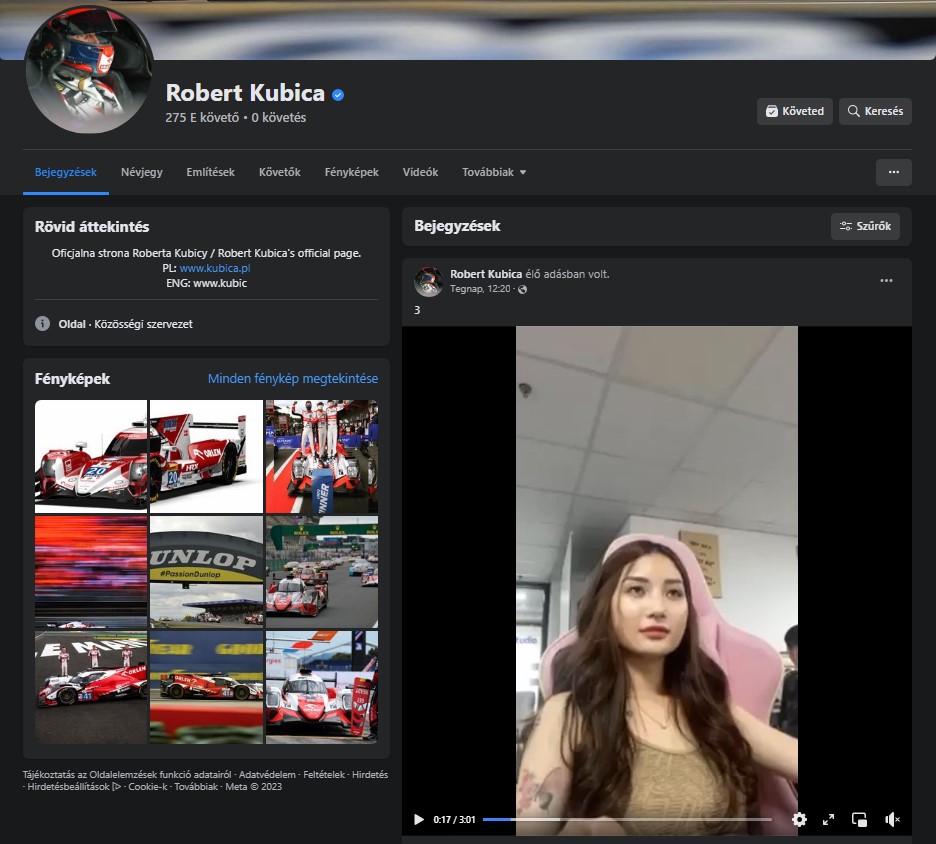
Task: Expand the footer Továbbiak link
Action: point(197,785)
